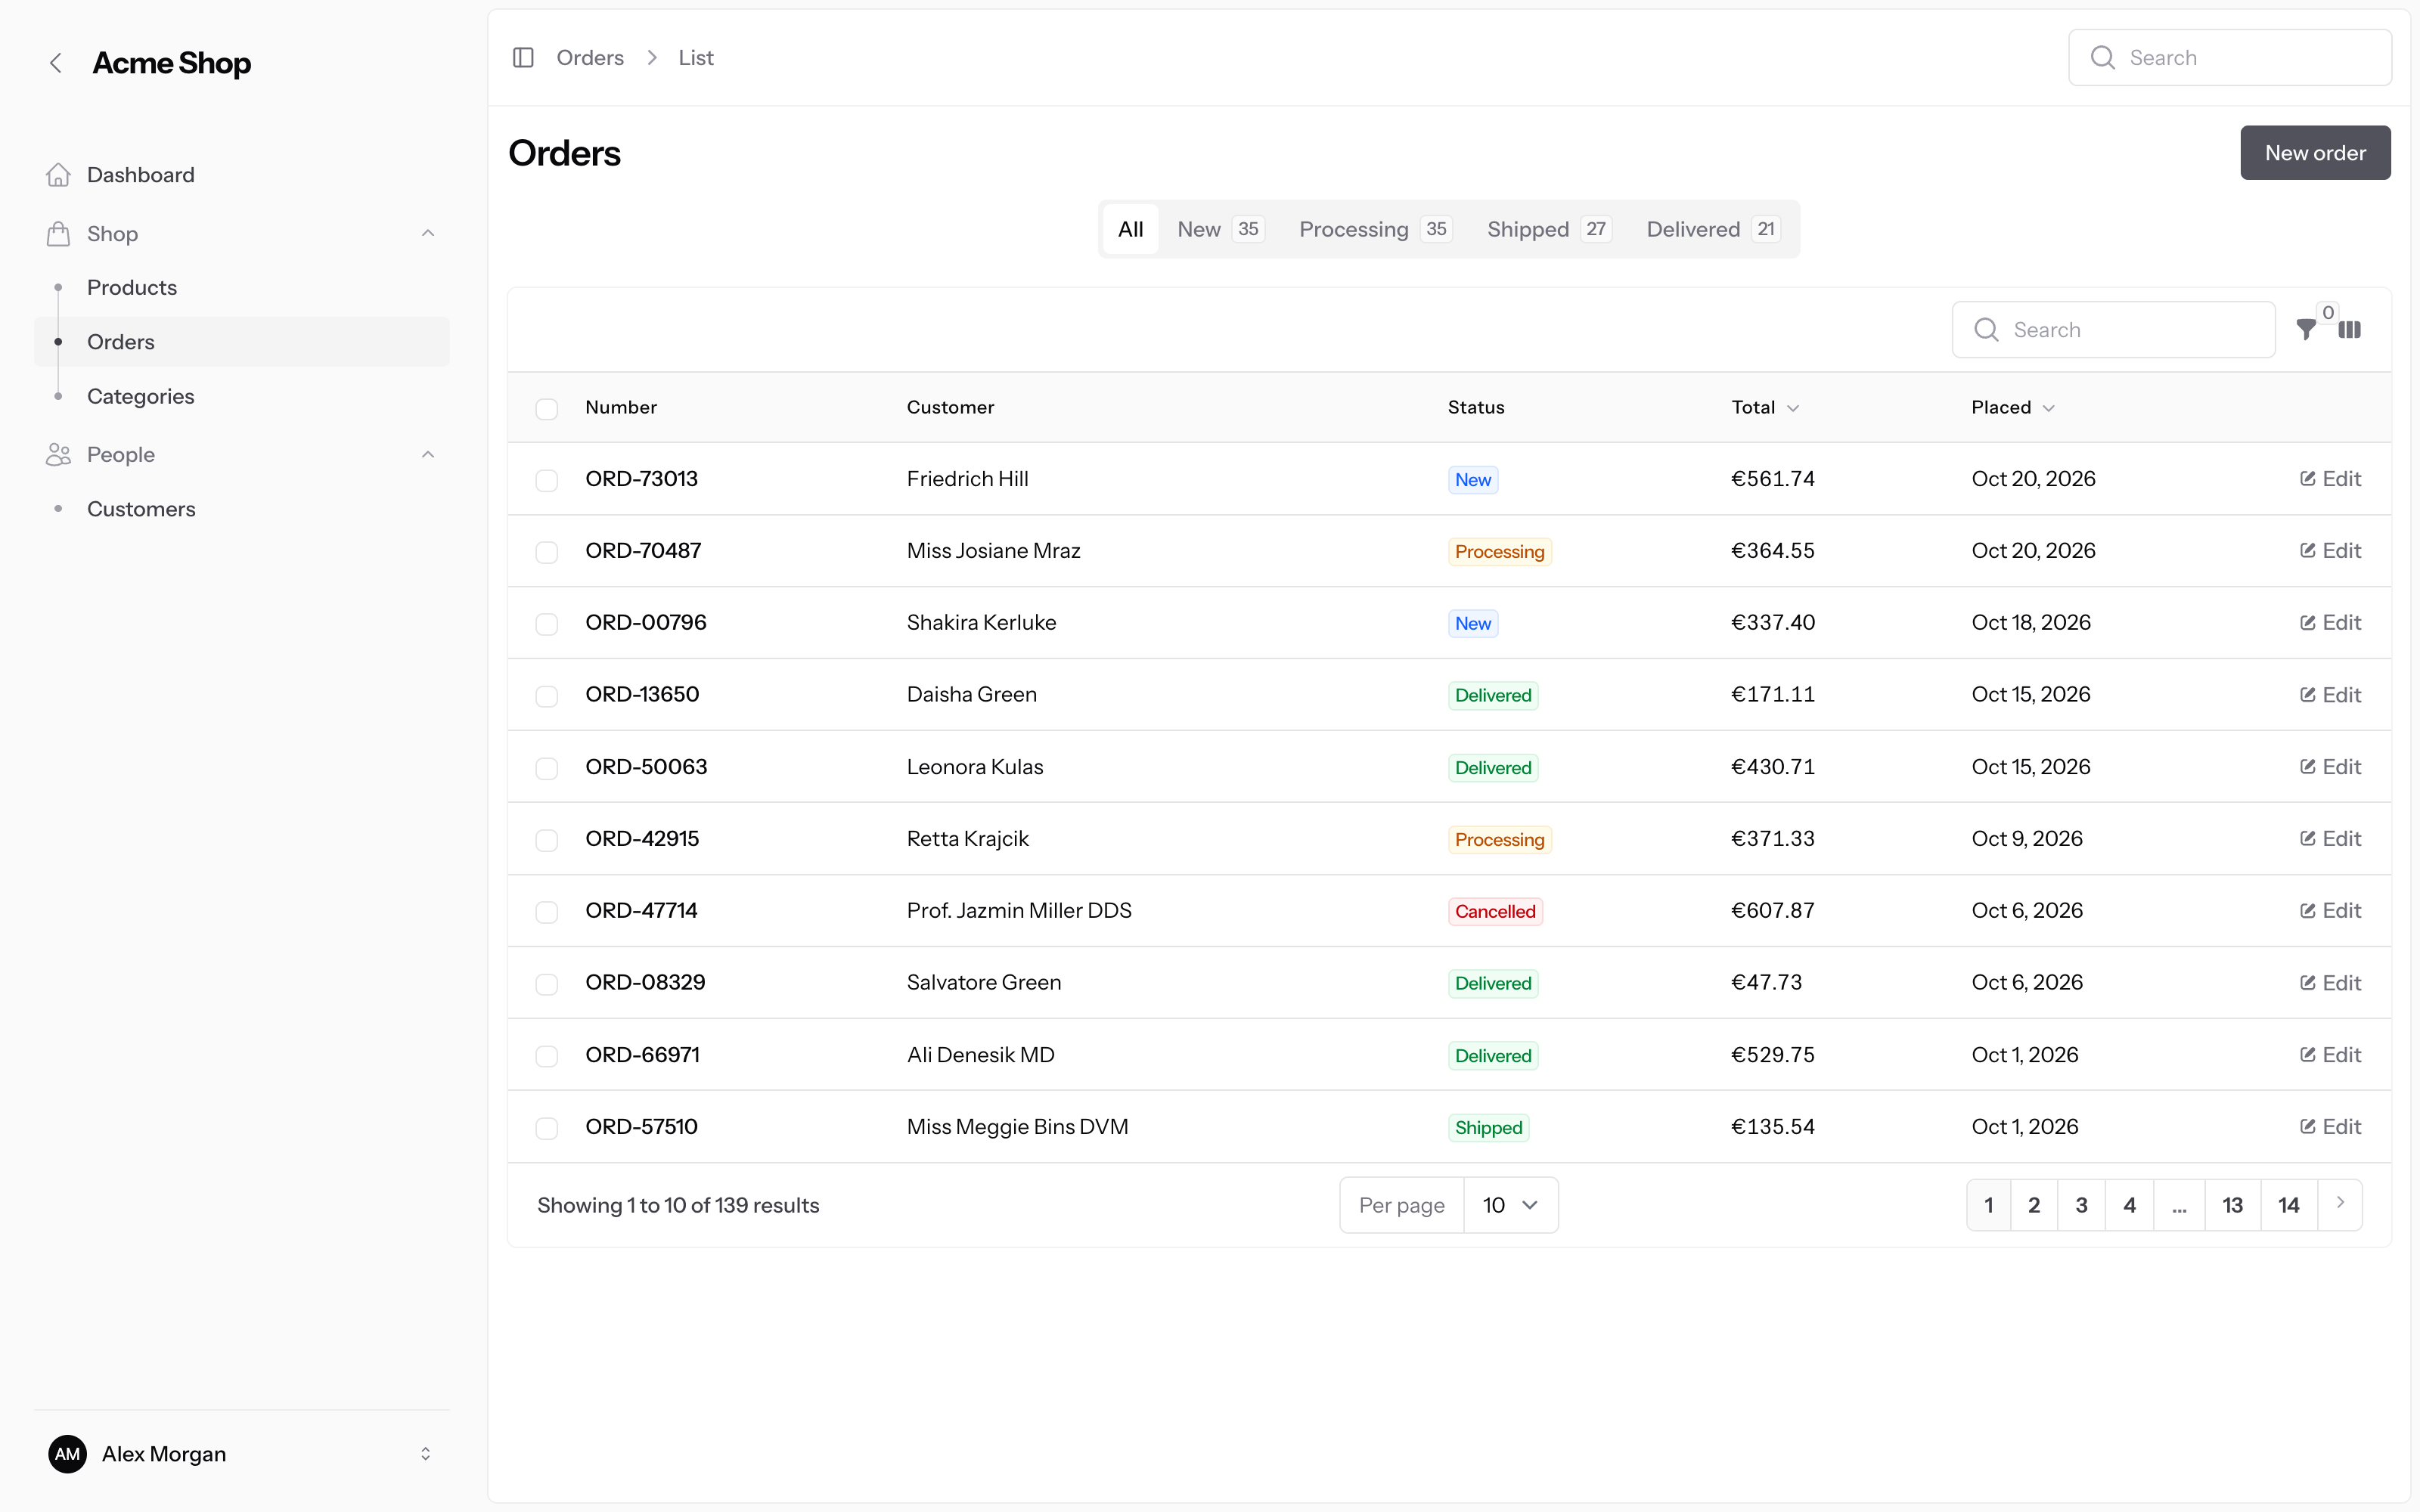Image resolution: width=2420 pixels, height=1512 pixels.
Task: Click edit icon for order ORD-13650
Action: coord(2308,695)
